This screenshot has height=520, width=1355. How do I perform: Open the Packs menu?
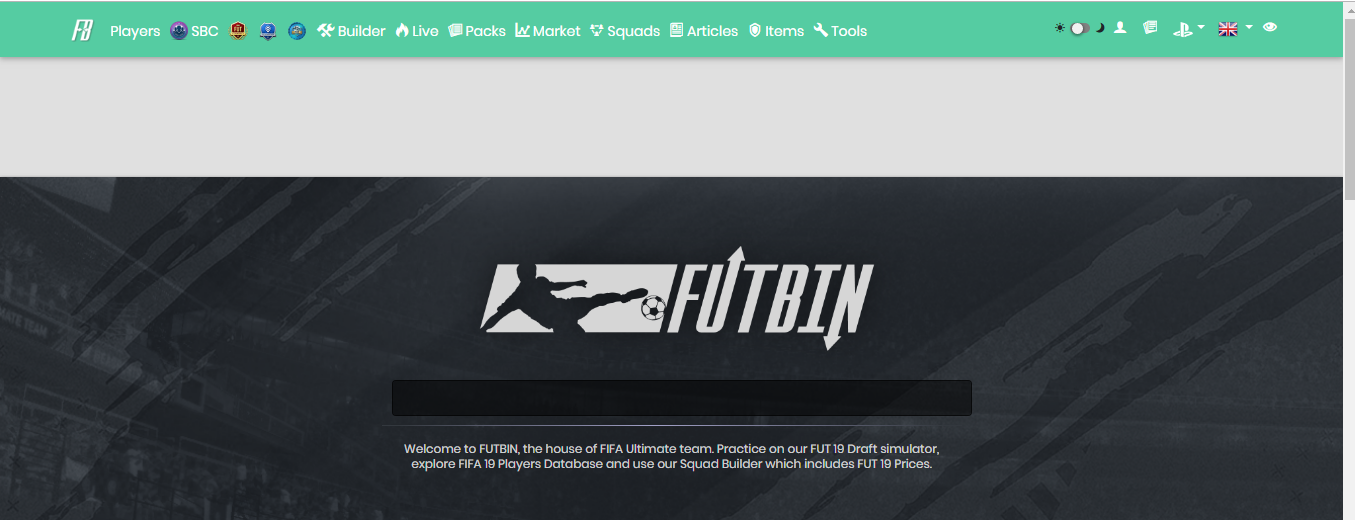click(x=477, y=31)
